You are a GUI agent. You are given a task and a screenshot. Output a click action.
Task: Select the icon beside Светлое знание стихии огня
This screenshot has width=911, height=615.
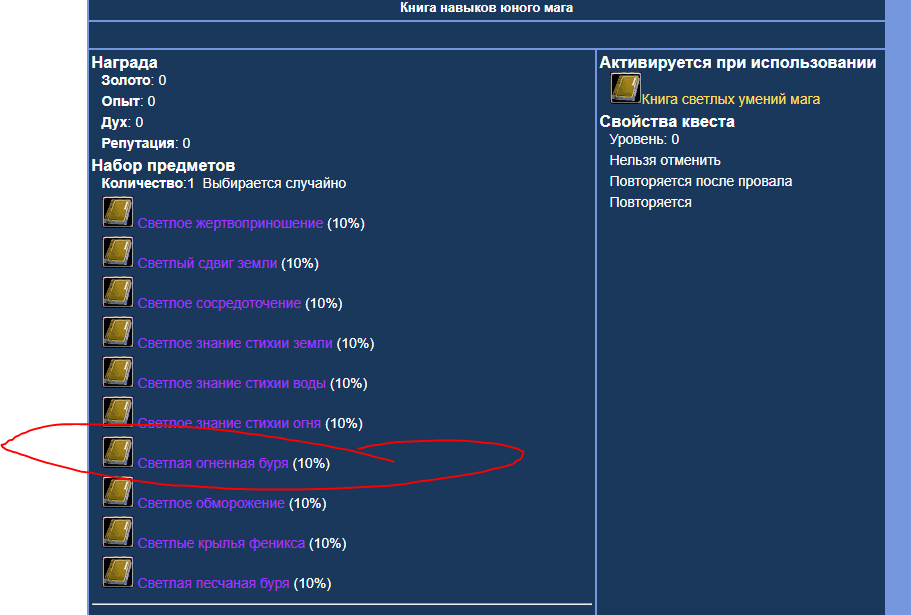pos(118,412)
